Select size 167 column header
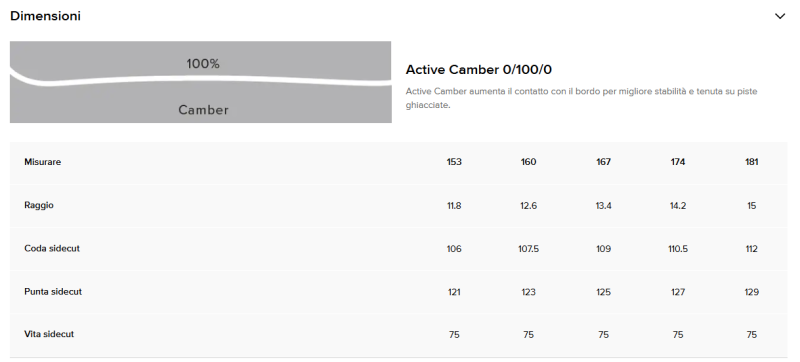The width and height of the screenshot is (800, 362). (603, 162)
